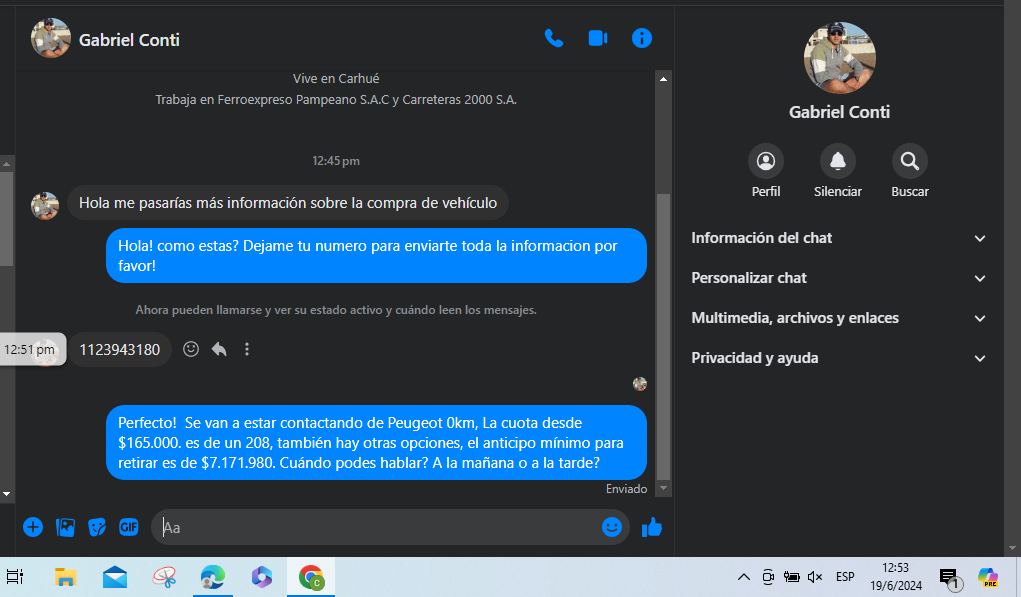This screenshot has height=597, width=1021.
Task: Reply to the phone number message
Action: click(x=219, y=349)
